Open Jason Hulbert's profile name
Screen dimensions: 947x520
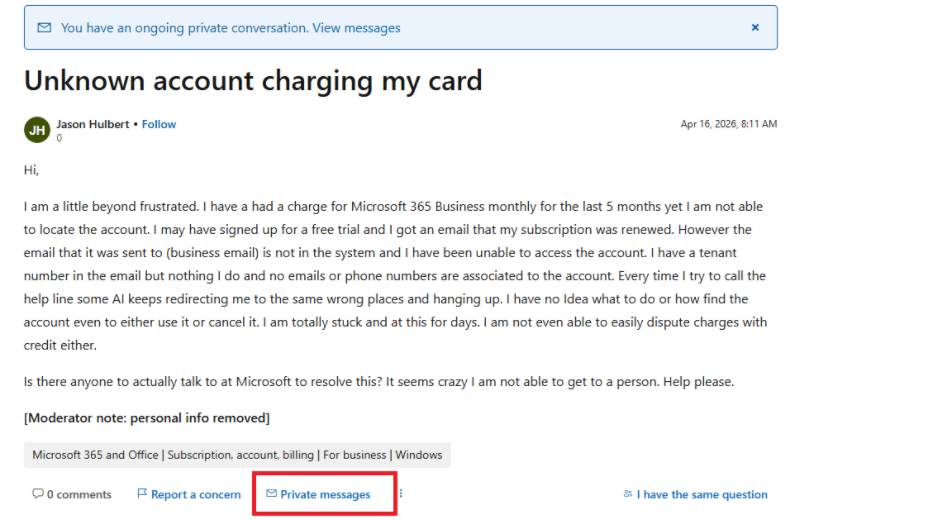click(92, 124)
